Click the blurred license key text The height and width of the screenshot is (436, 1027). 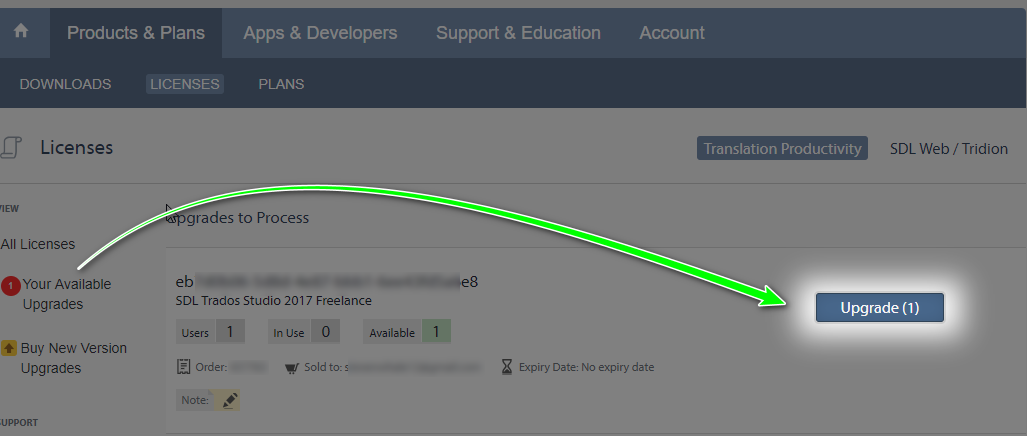pyautogui.click(x=327, y=282)
